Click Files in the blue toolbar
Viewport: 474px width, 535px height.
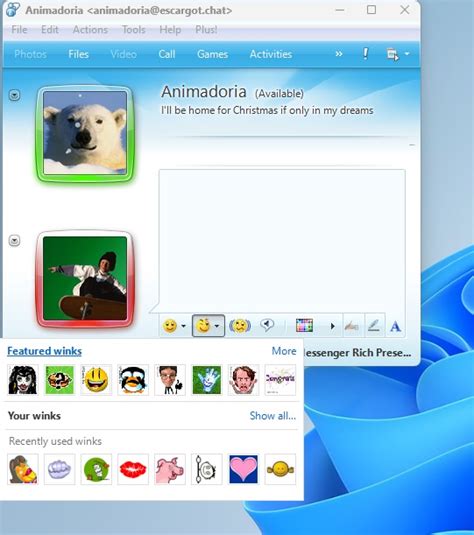78,54
